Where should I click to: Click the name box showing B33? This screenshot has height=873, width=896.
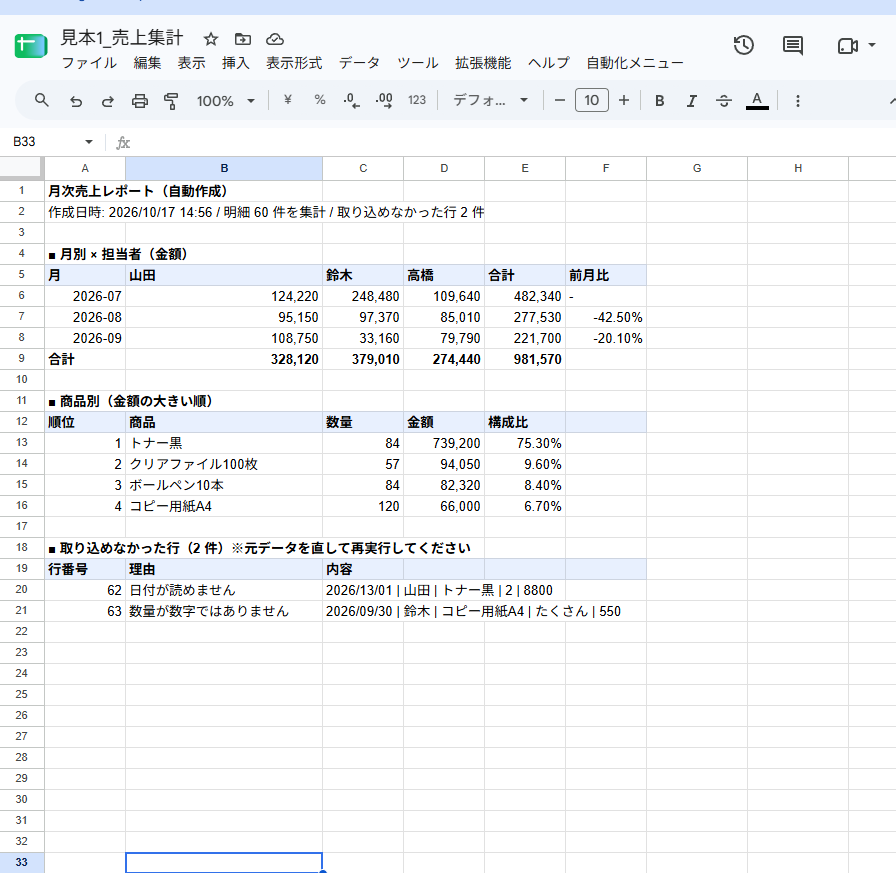(46, 142)
